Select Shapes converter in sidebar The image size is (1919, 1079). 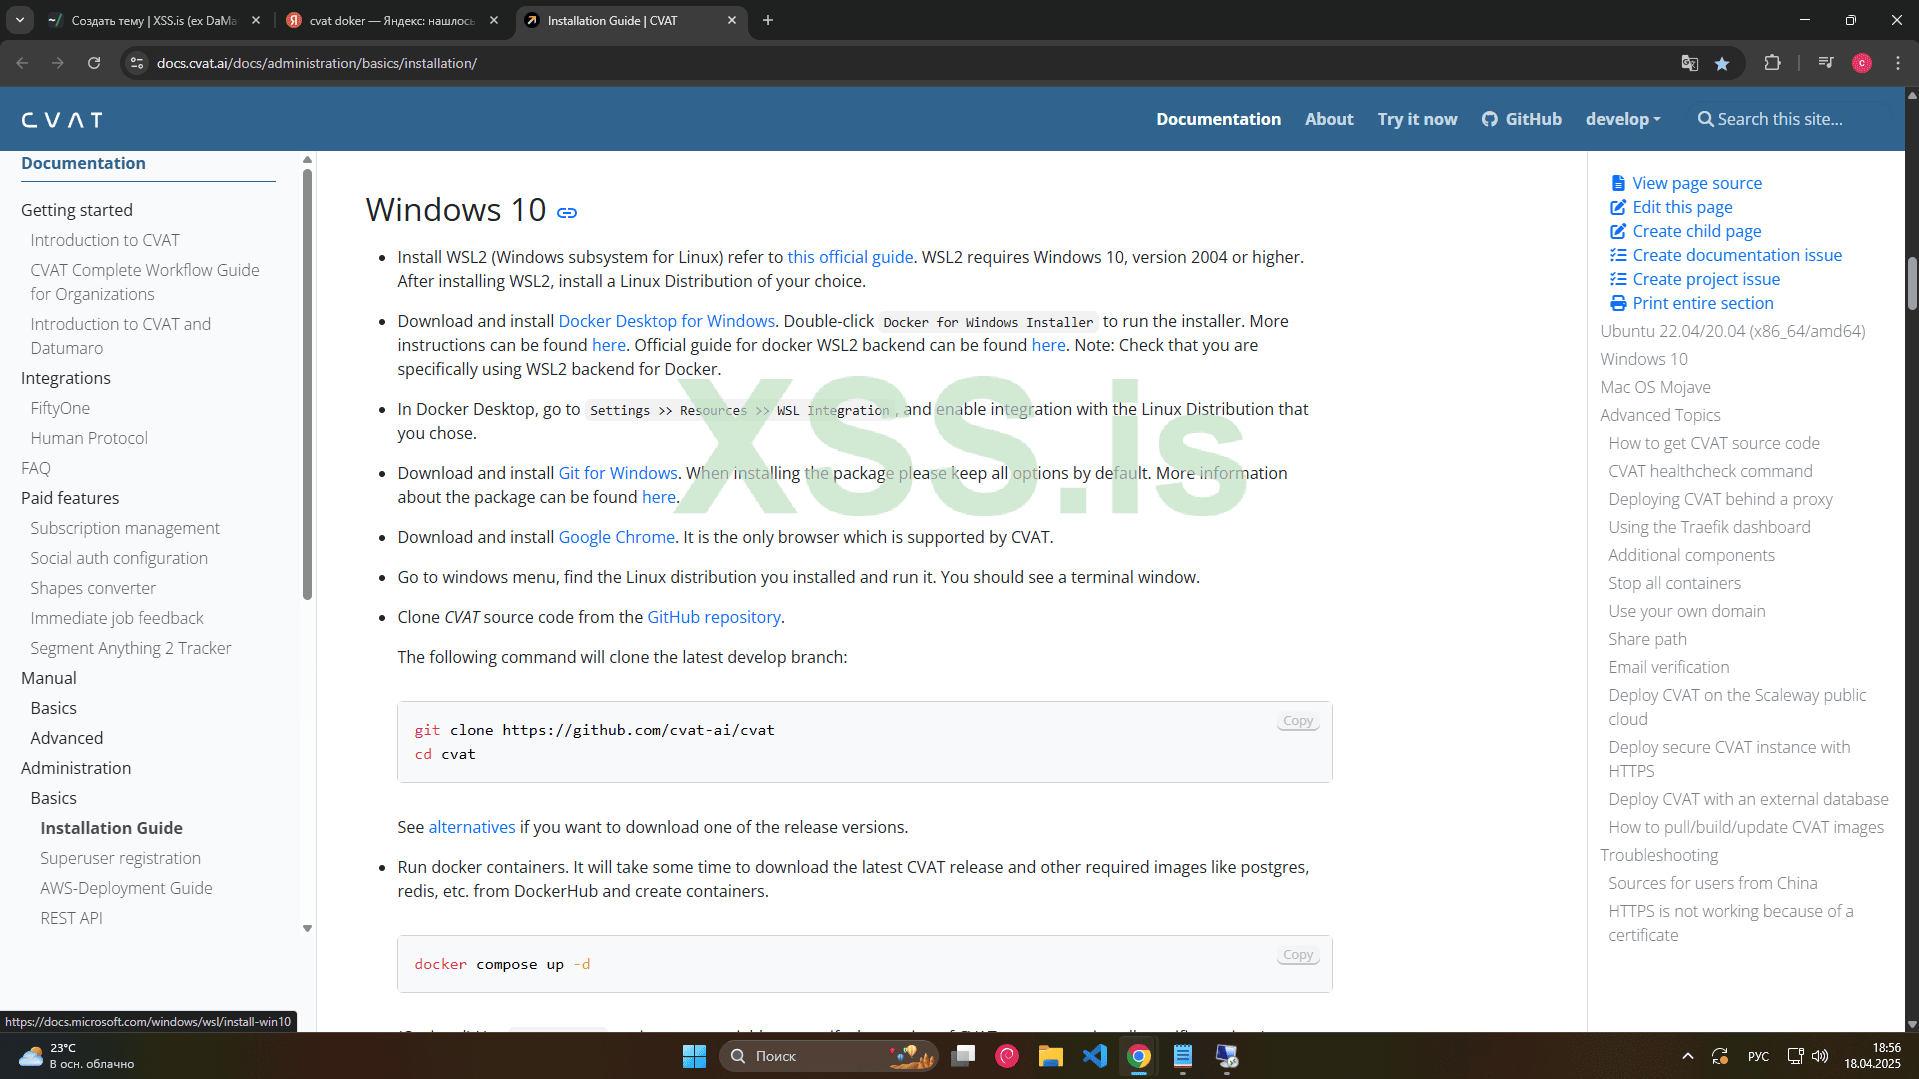pyautogui.click(x=93, y=588)
